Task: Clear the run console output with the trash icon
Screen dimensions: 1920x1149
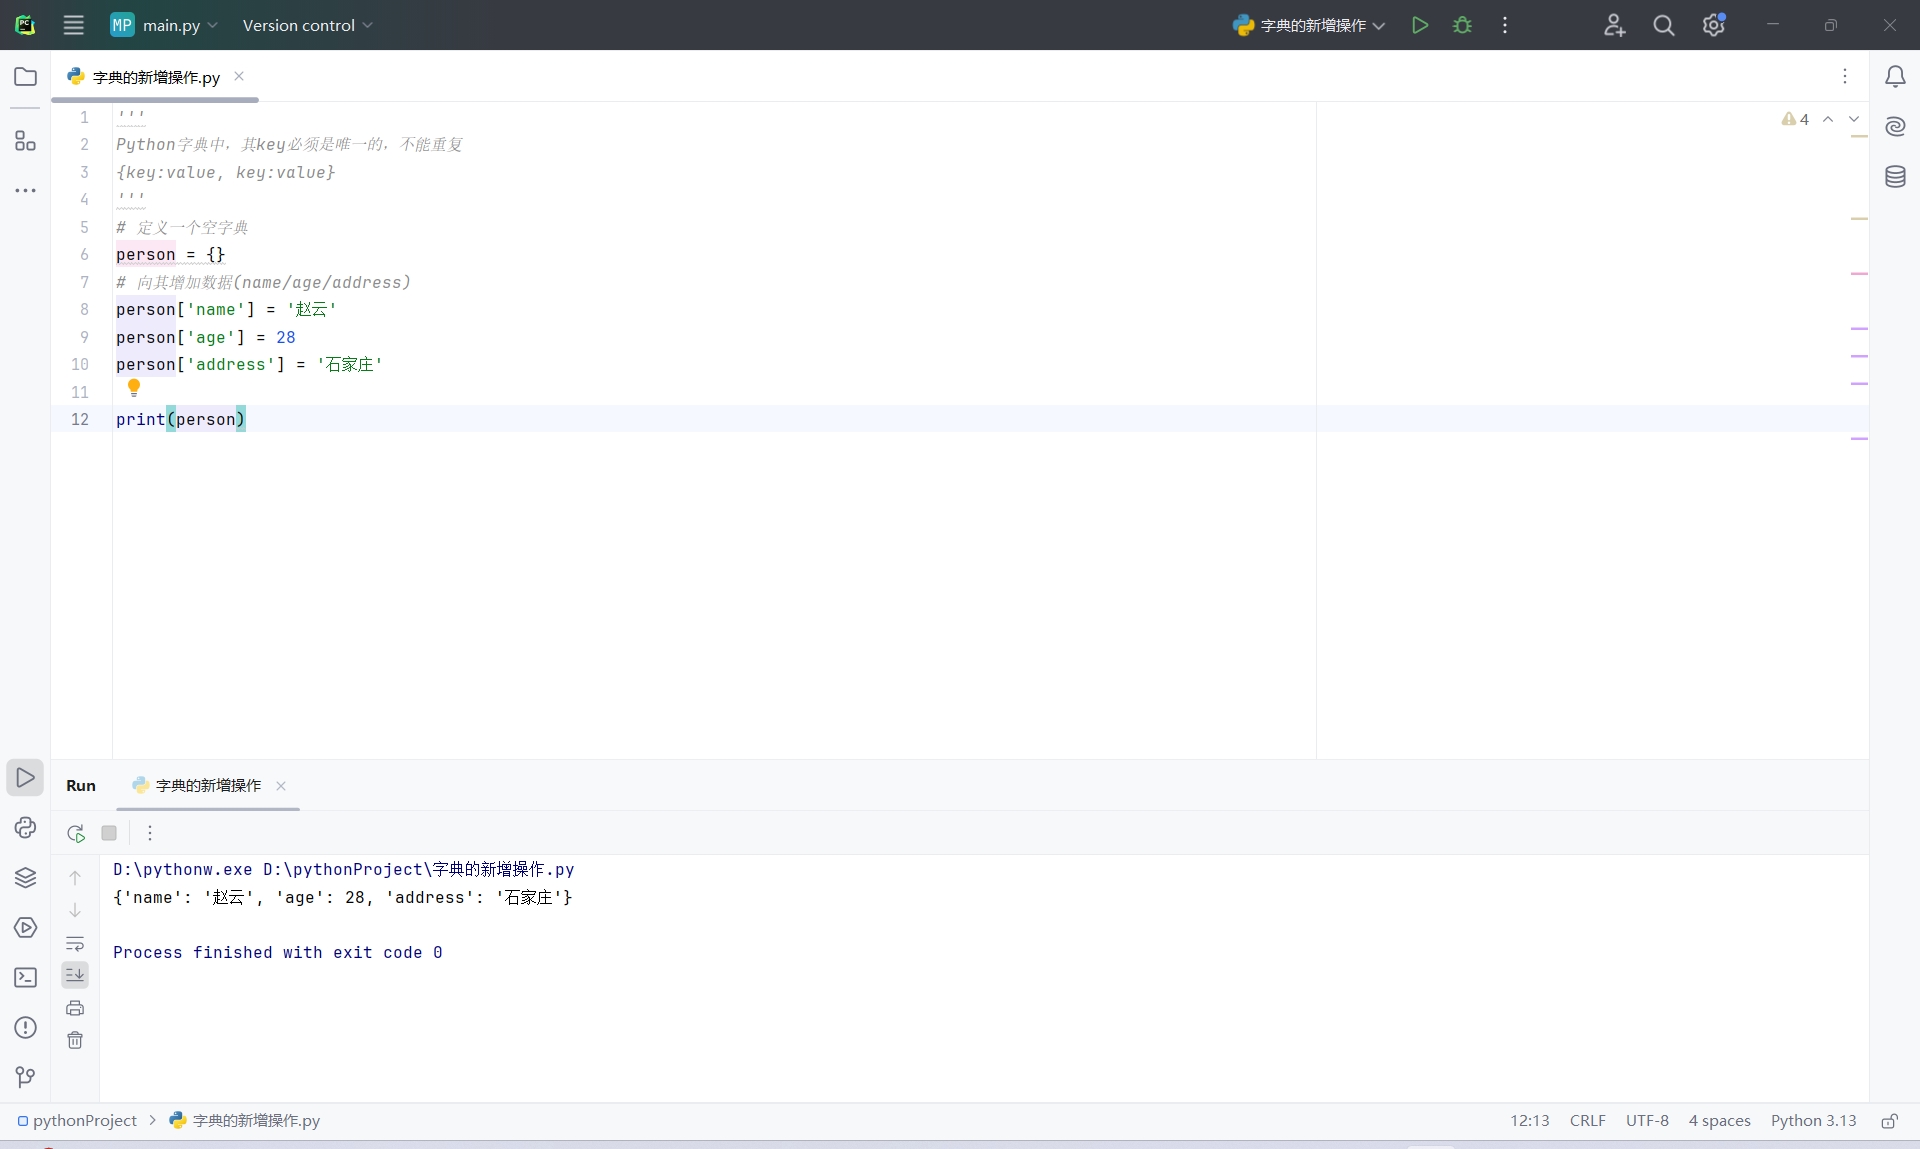Action: click(75, 1041)
